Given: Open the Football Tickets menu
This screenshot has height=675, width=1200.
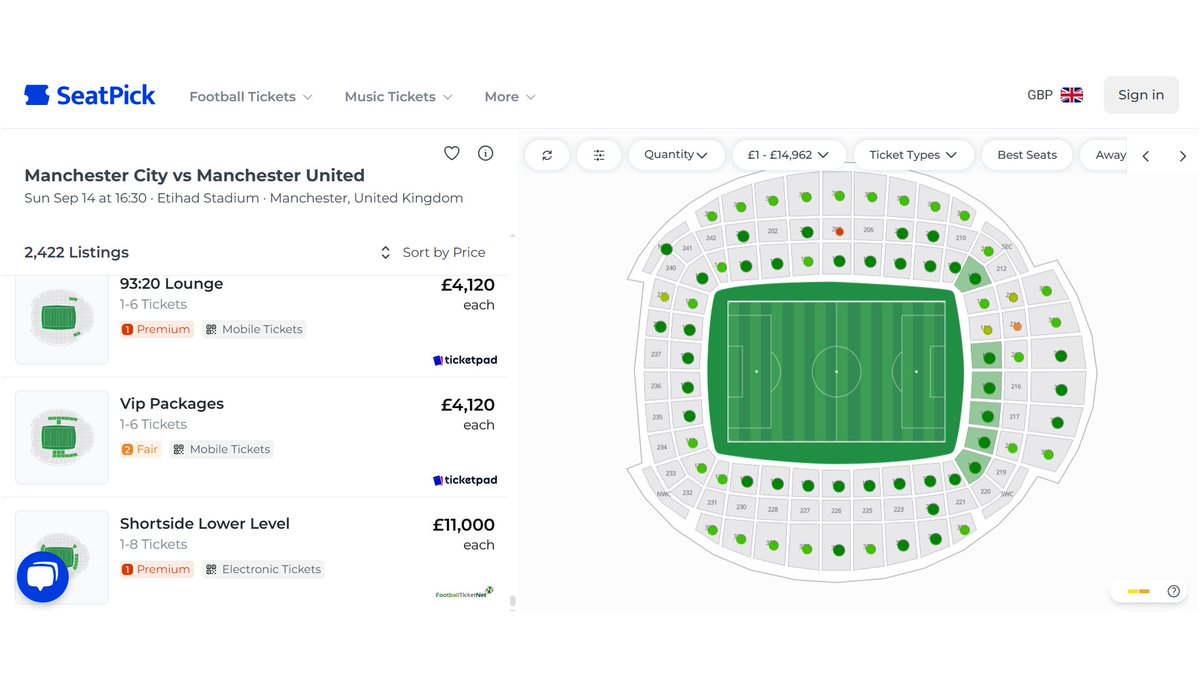Looking at the screenshot, I should (251, 97).
